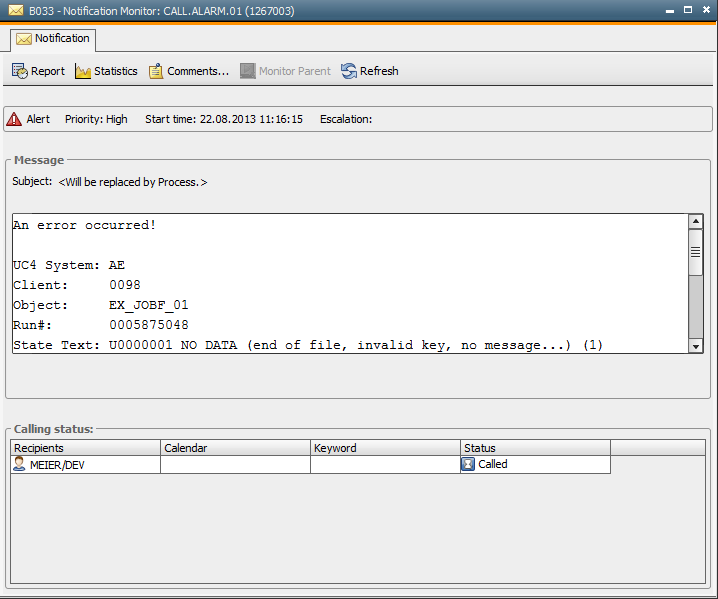Click the Report button label

tap(48, 71)
